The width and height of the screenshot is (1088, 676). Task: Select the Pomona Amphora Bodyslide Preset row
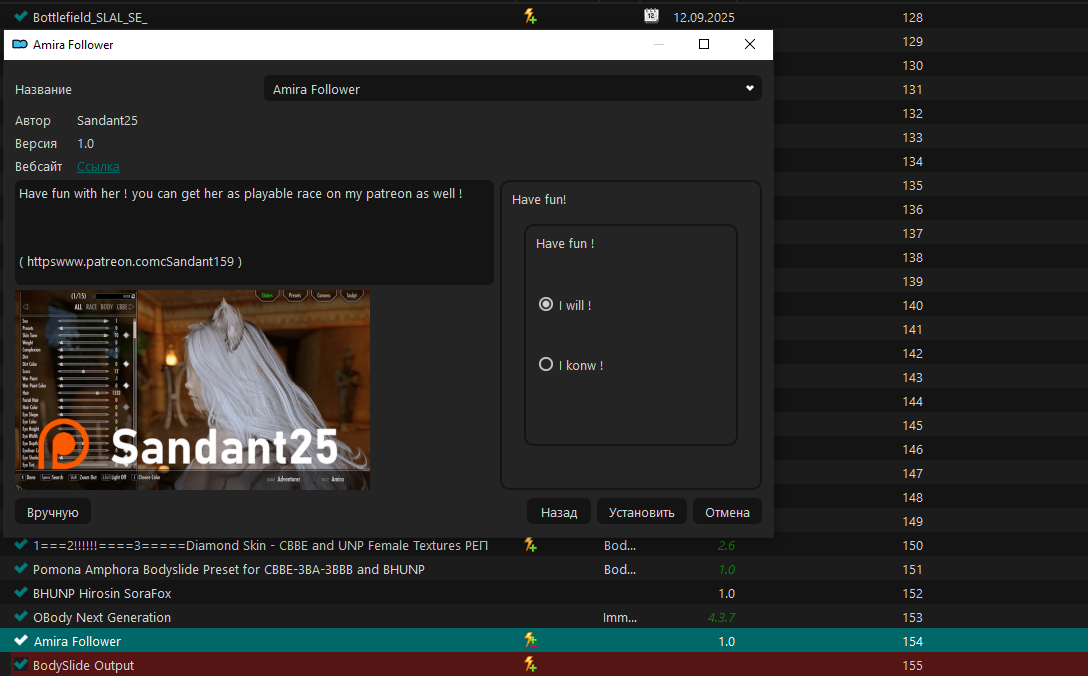pyautogui.click(x=544, y=569)
